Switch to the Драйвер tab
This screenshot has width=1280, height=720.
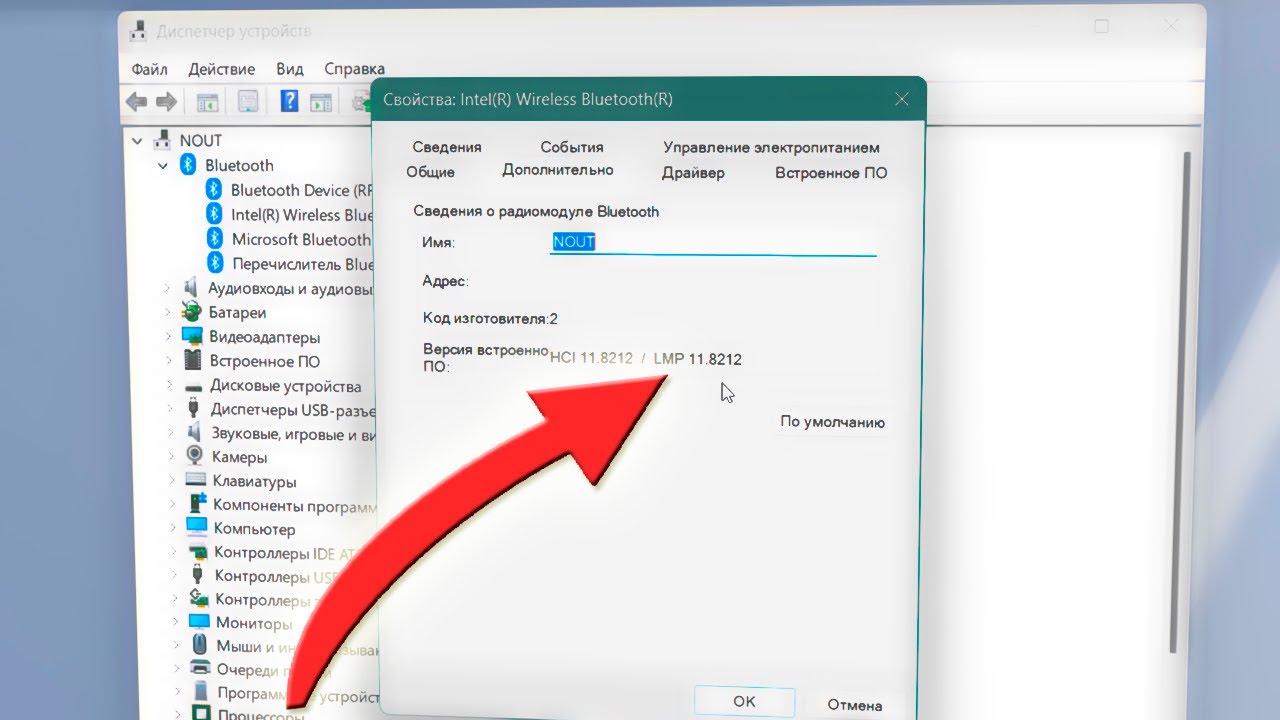(x=693, y=173)
